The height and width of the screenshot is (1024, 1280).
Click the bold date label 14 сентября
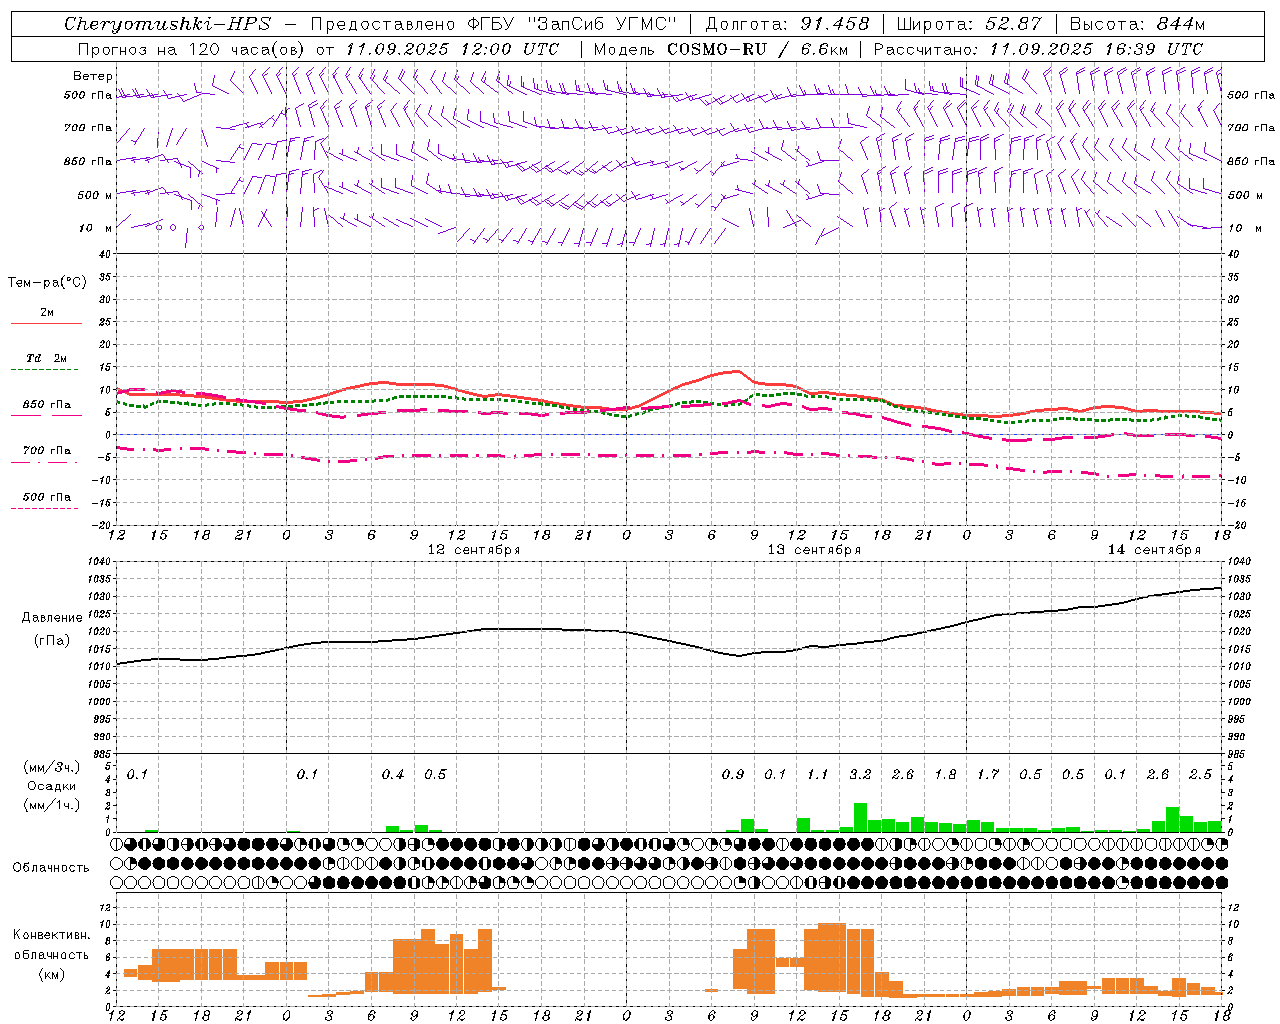1154,550
